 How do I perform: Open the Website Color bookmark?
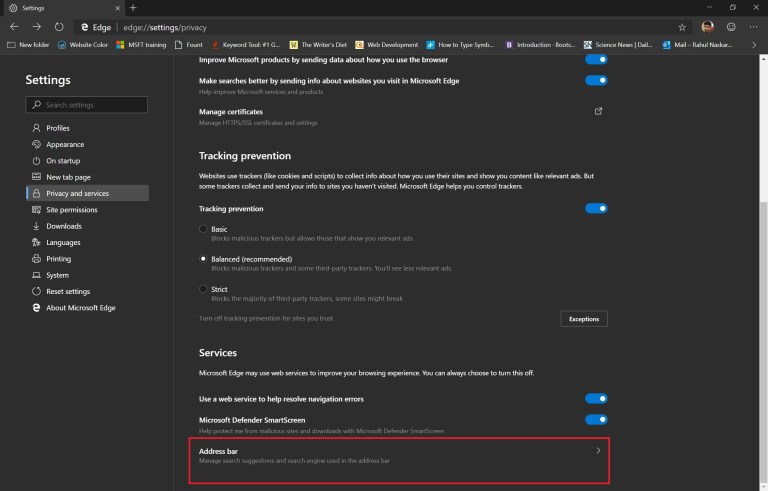pos(82,45)
